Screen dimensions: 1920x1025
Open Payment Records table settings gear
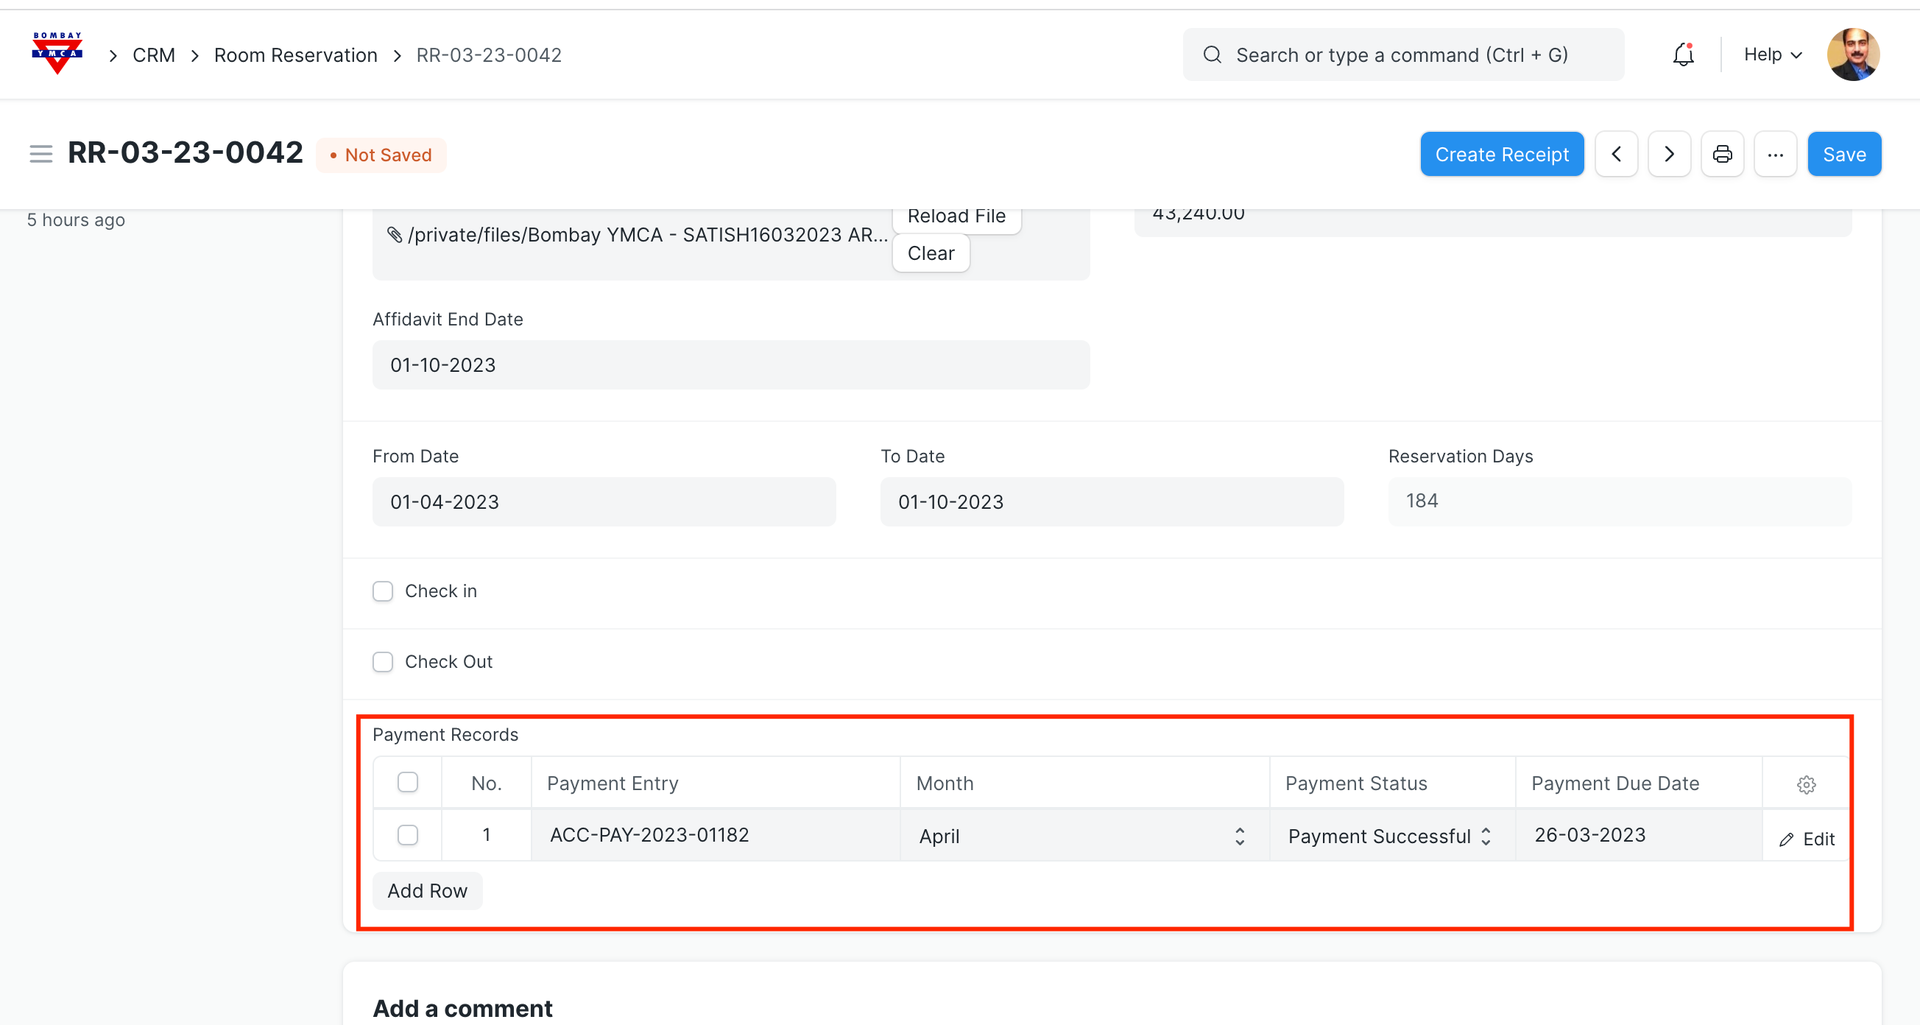(1806, 785)
